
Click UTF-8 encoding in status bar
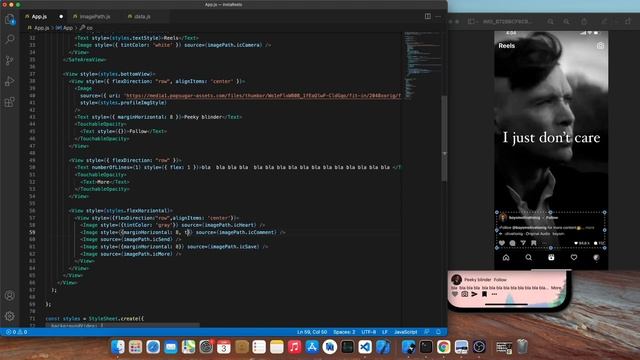[x=369, y=332]
